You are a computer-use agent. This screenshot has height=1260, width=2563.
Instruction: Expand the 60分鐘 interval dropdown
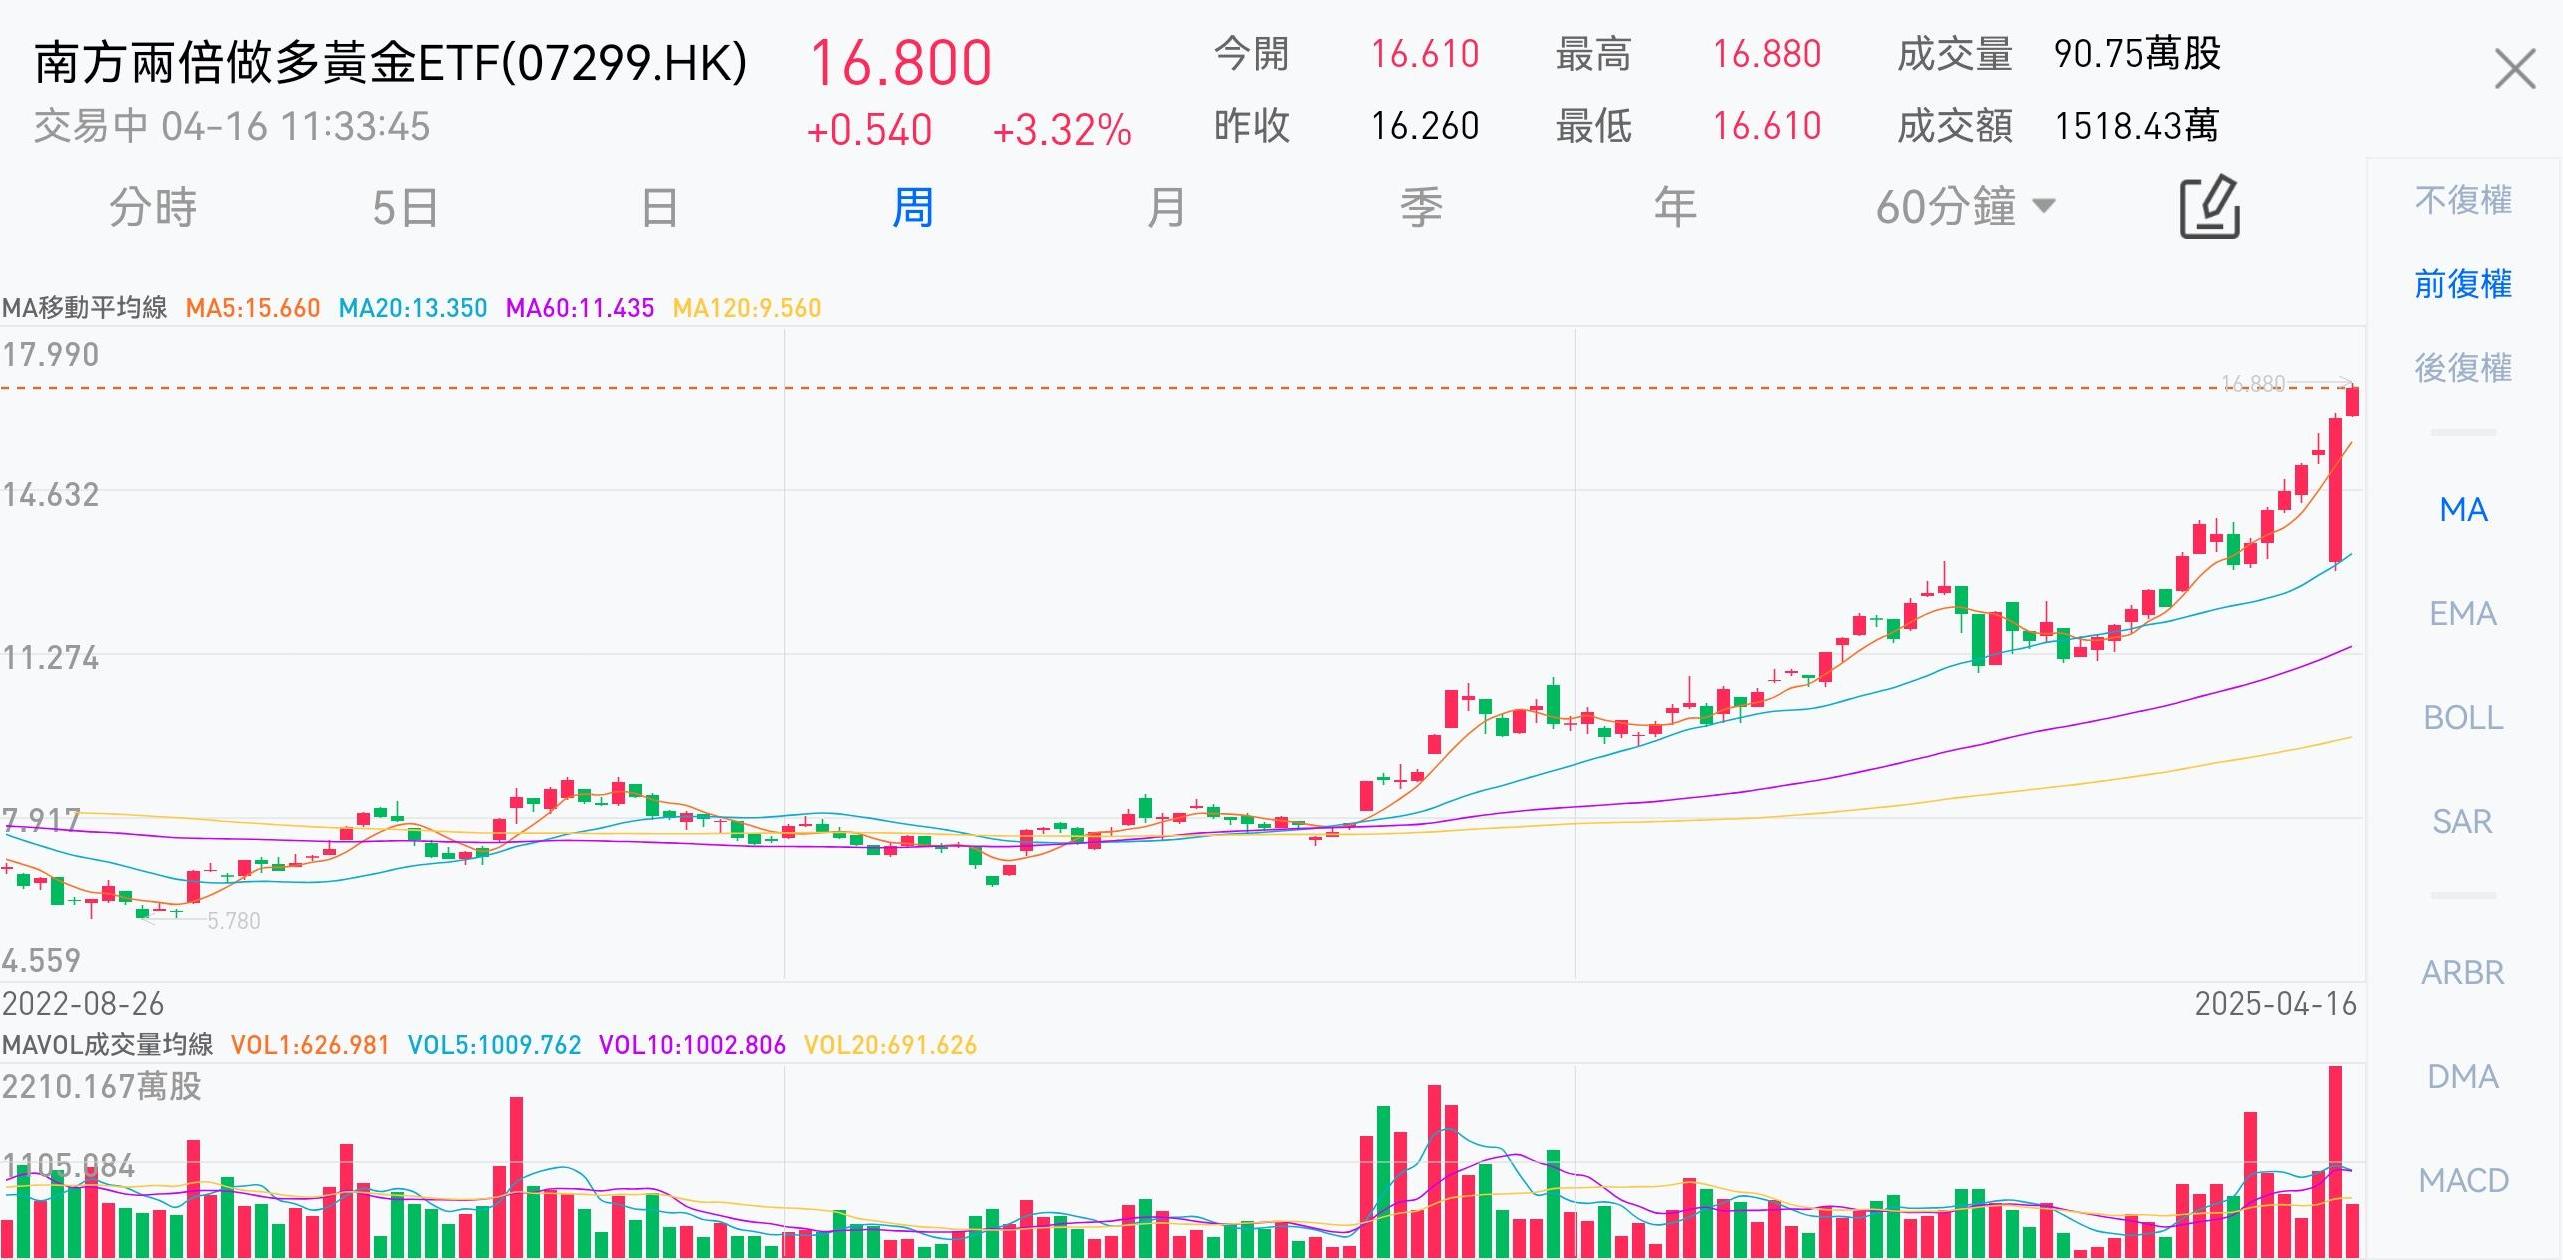tap(1965, 207)
